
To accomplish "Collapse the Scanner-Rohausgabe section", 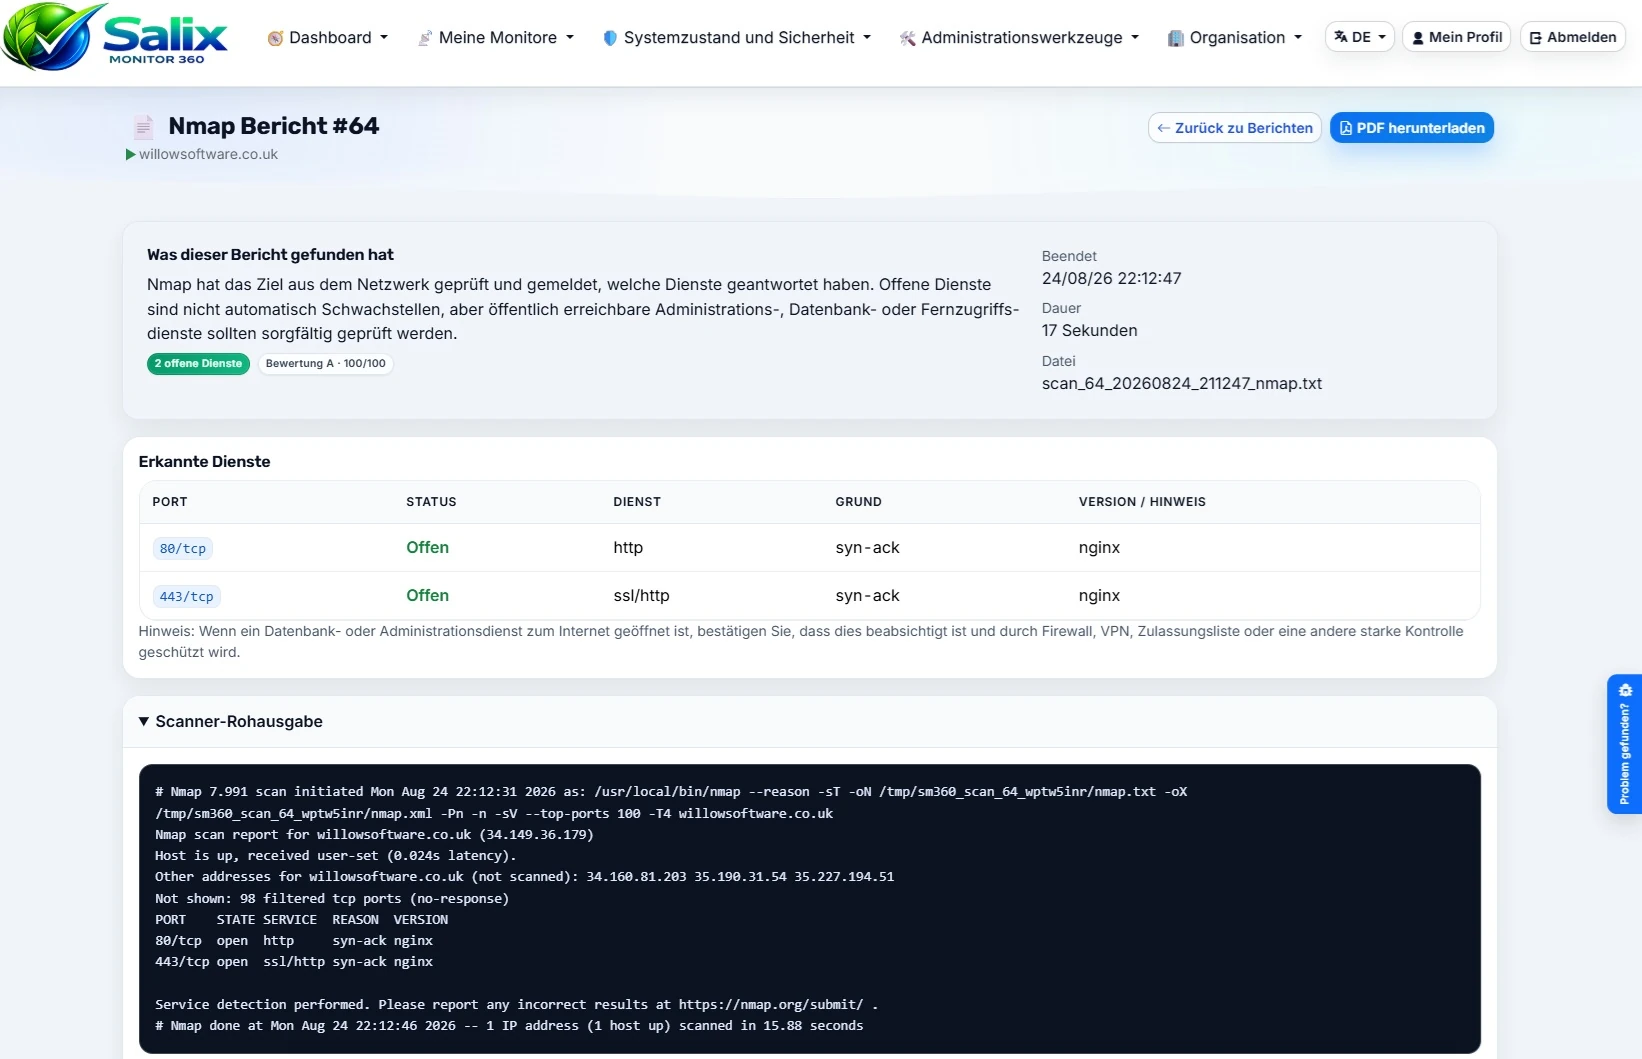I will point(231,722).
